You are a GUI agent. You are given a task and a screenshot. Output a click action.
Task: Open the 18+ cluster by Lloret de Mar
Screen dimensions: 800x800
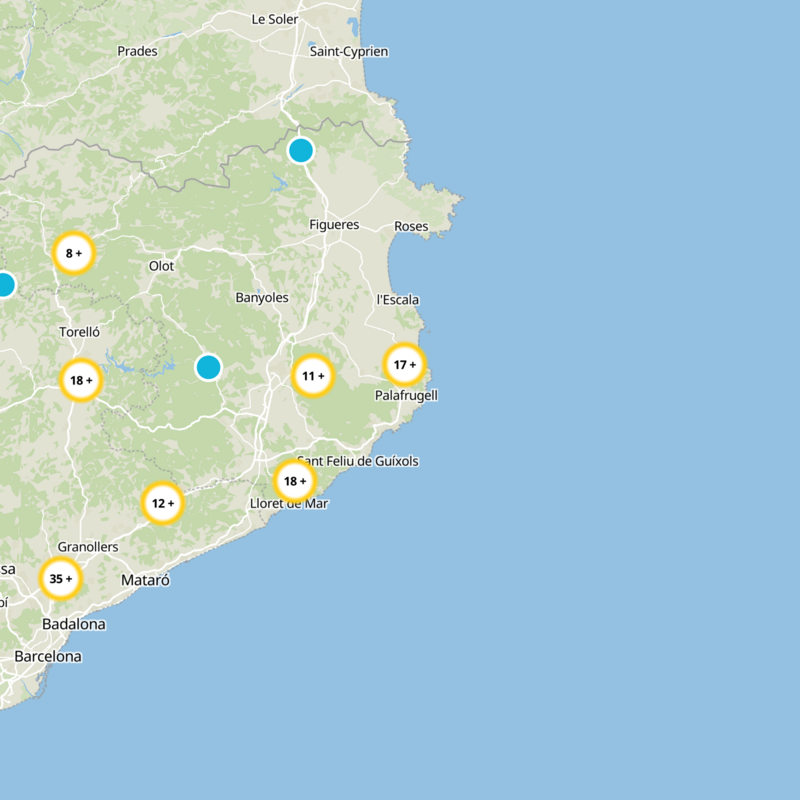[295, 481]
